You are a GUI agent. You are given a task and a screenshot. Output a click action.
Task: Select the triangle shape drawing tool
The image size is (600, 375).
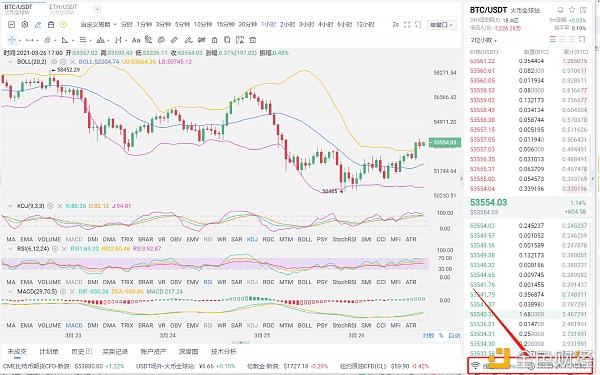(65, 40)
